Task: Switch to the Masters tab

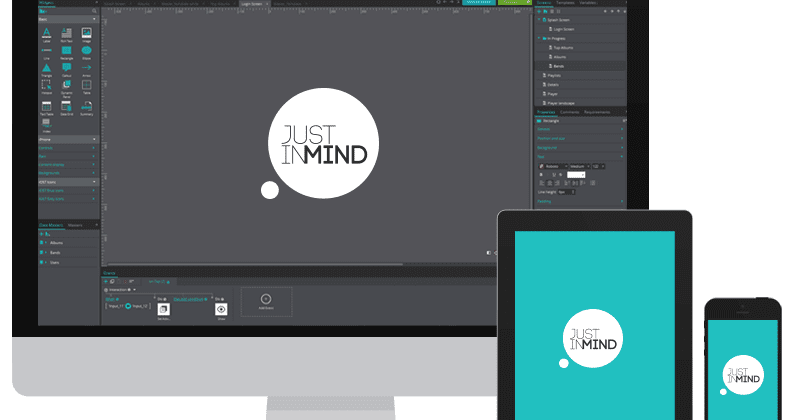Action: coord(75,225)
